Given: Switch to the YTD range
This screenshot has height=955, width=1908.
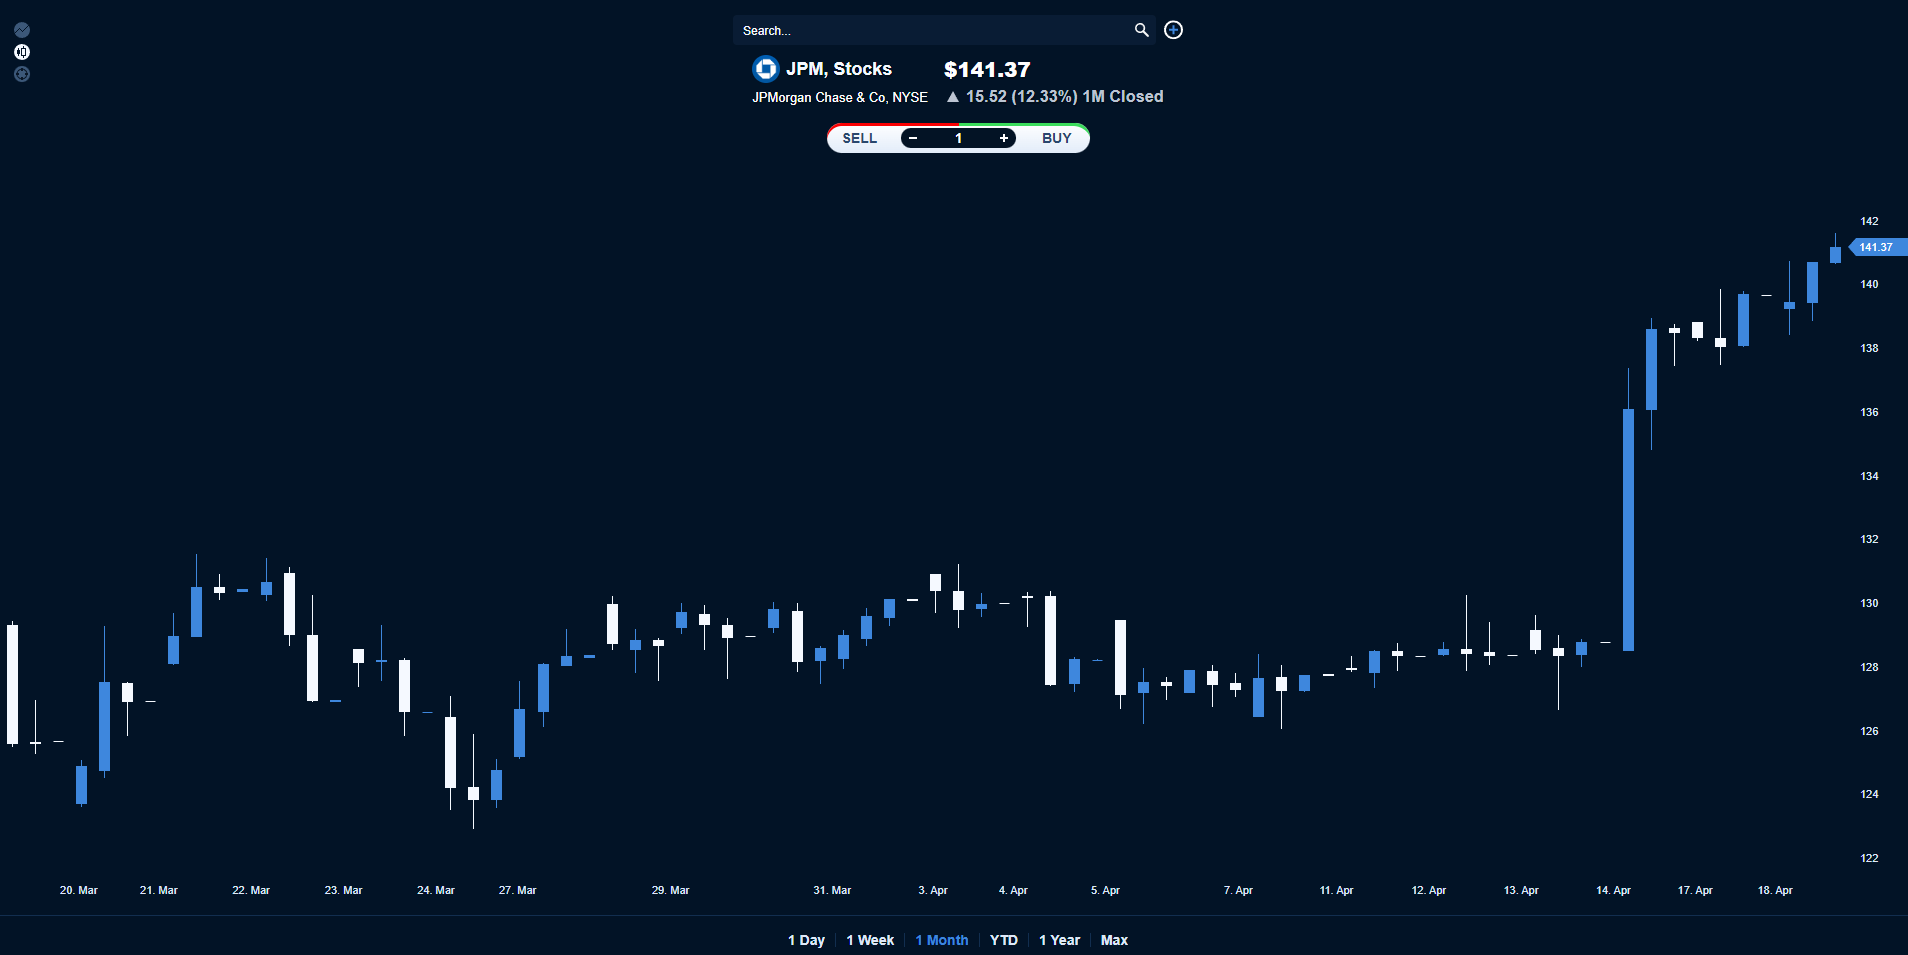Looking at the screenshot, I should pos(1004,940).
